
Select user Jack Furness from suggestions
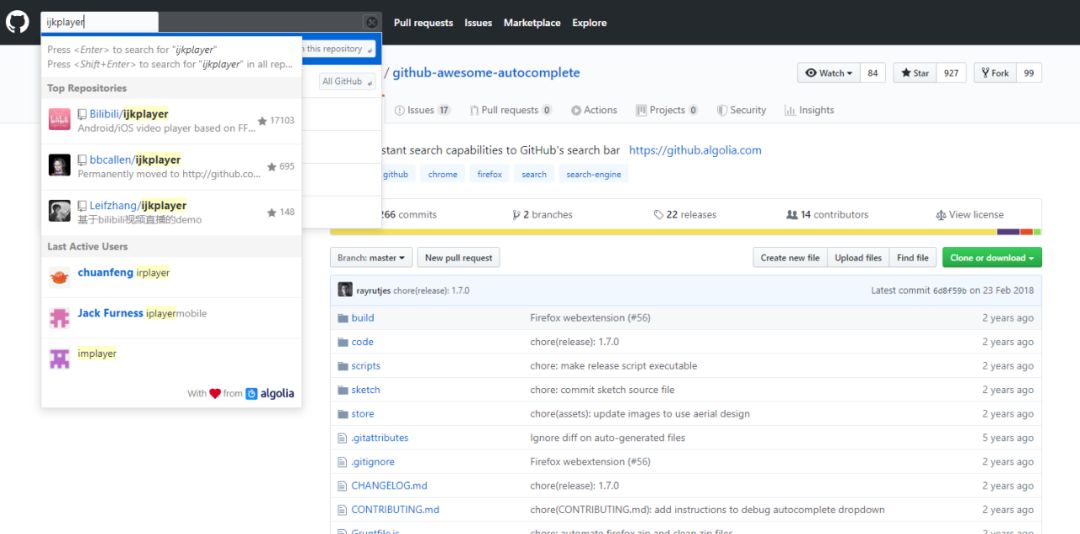pos(172,318)
